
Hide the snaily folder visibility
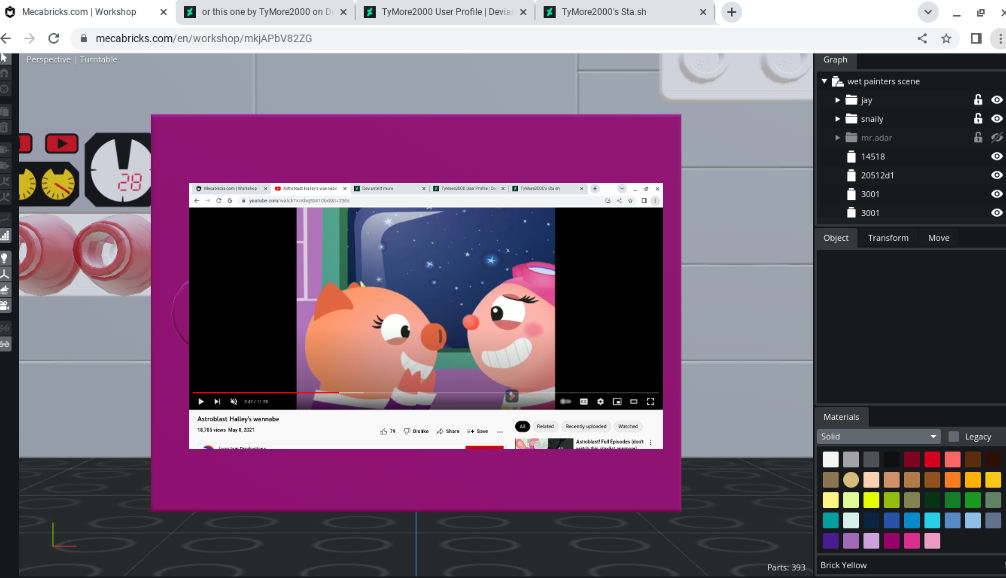tap(996, 118)
